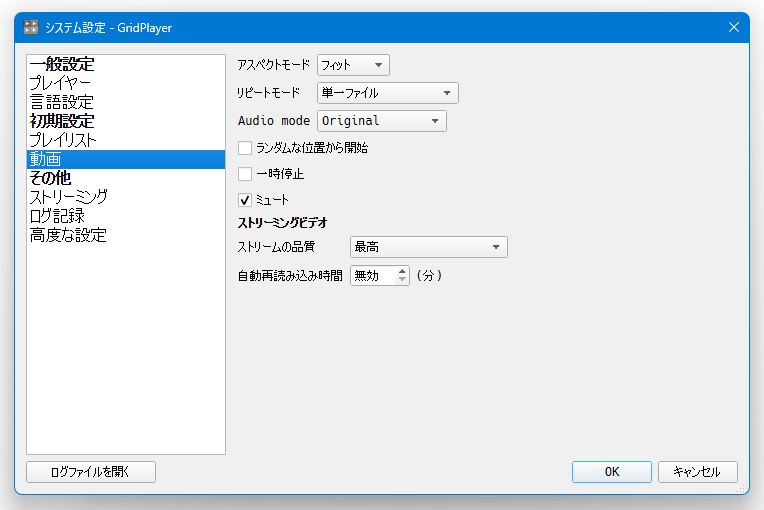Screen dimensions: 764x510
Task: Select 高度な設定 in settings list
Action: point(126,235)
